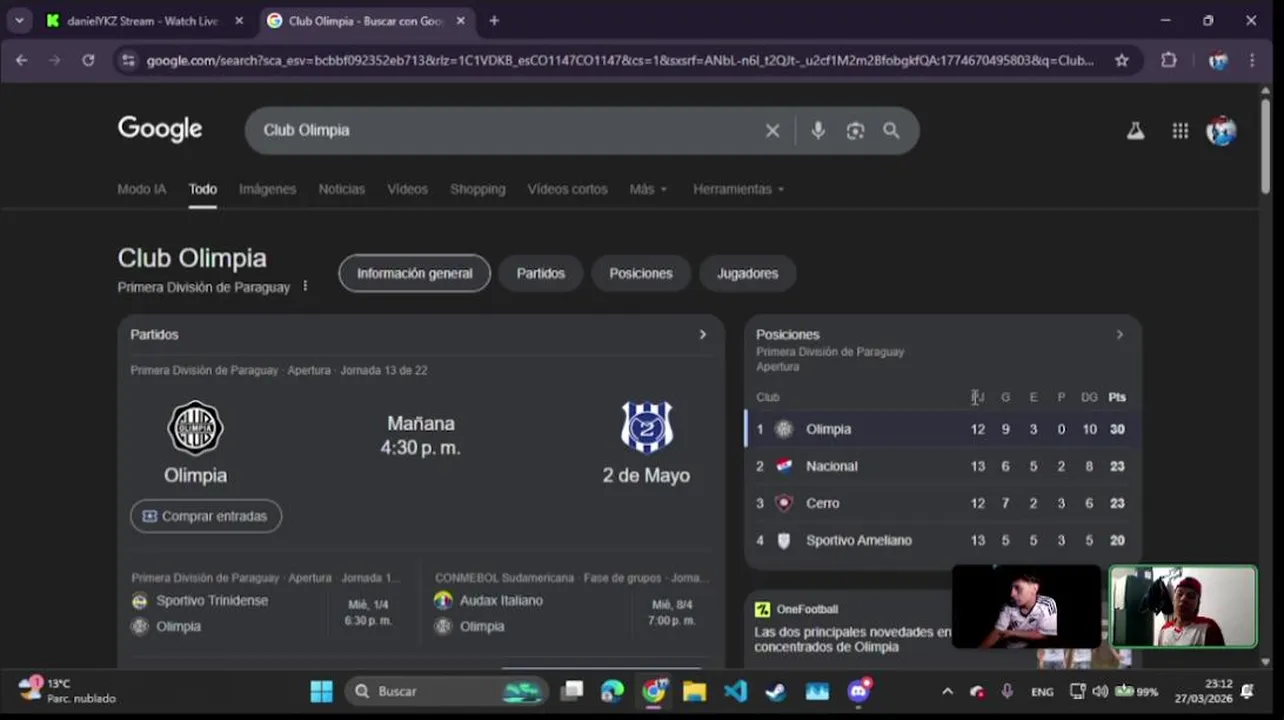Open Chrome's three-dot menu

tap(1252, 60)
